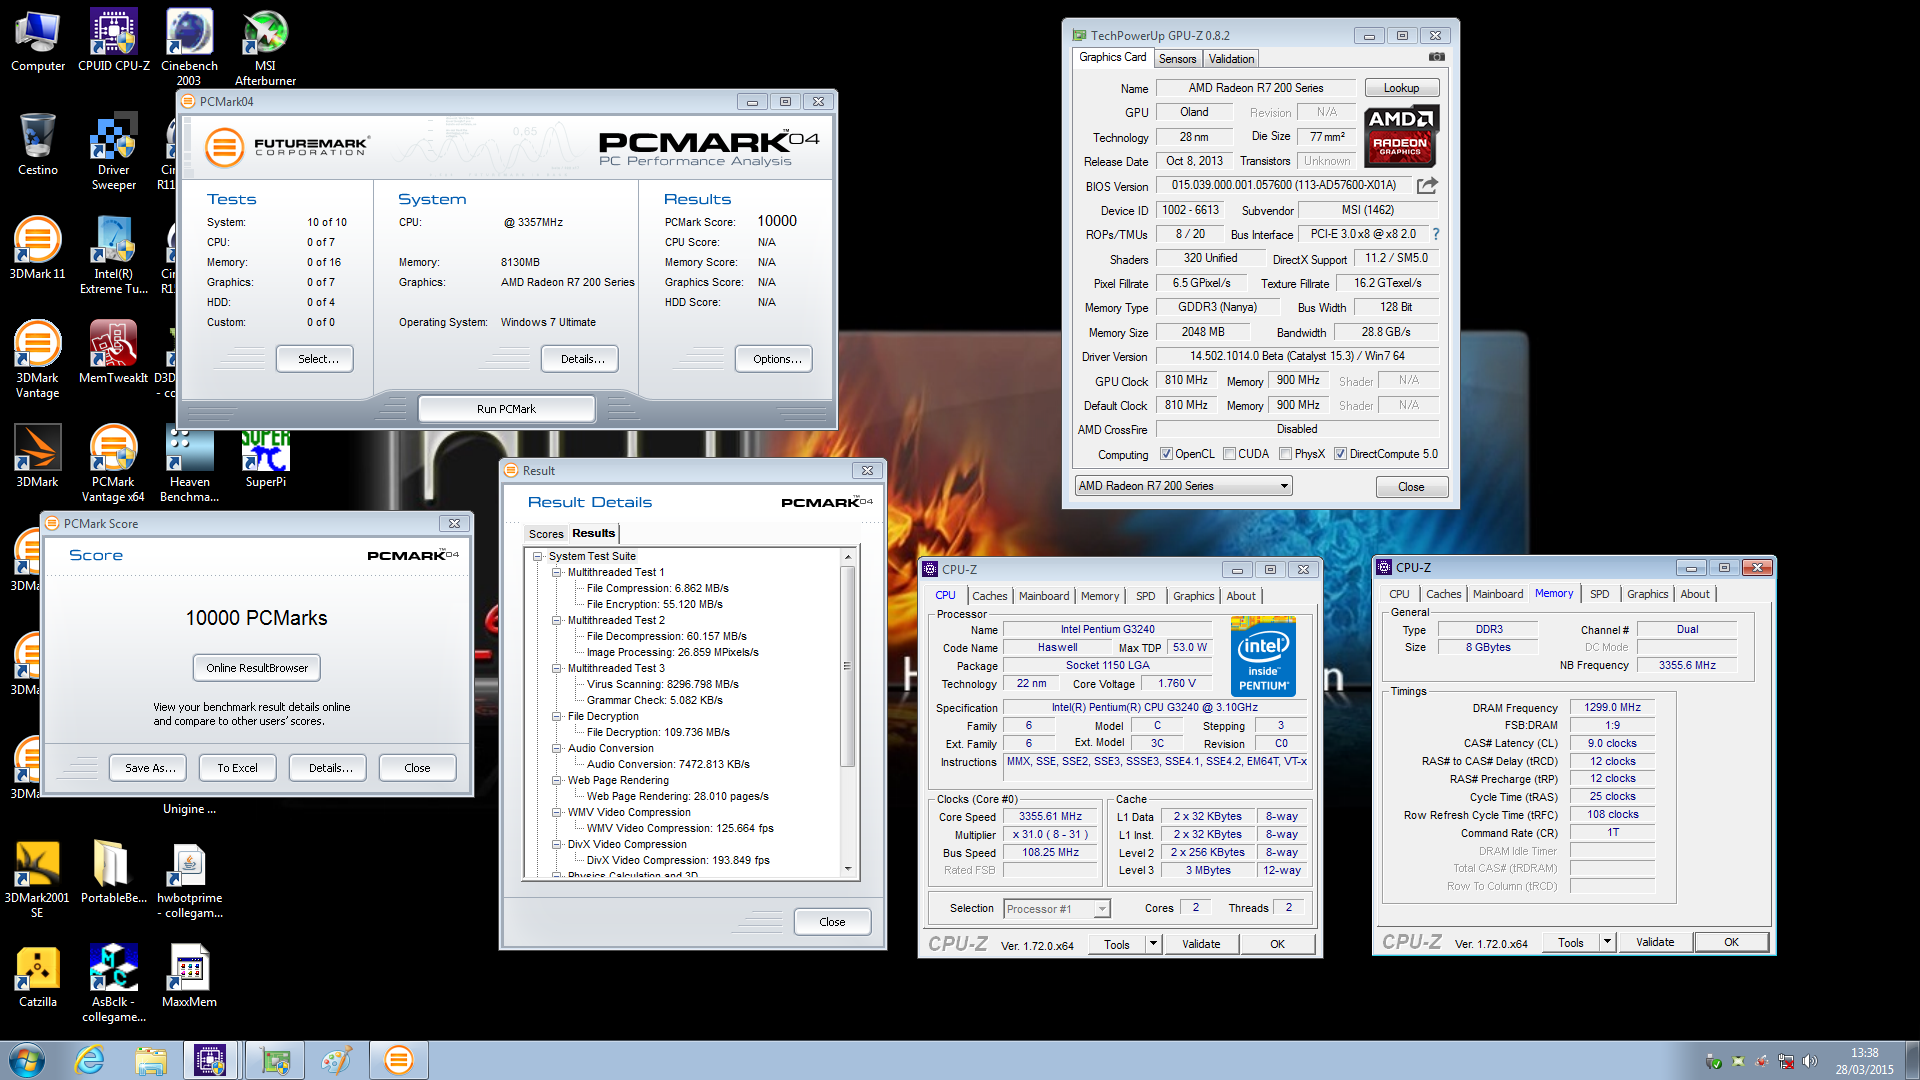1920x1080 pixels.
Task: Click system clock in taskbar tray
Action: (1864, 1061)
